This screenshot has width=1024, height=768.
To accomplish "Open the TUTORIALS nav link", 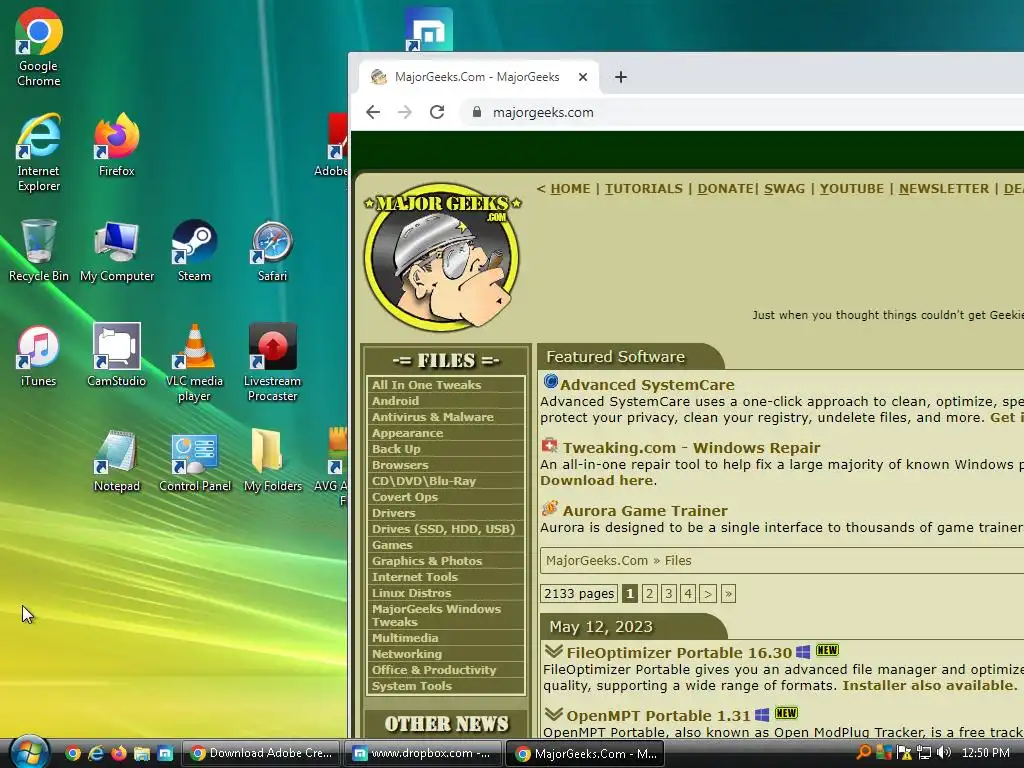I will [643, 189].
